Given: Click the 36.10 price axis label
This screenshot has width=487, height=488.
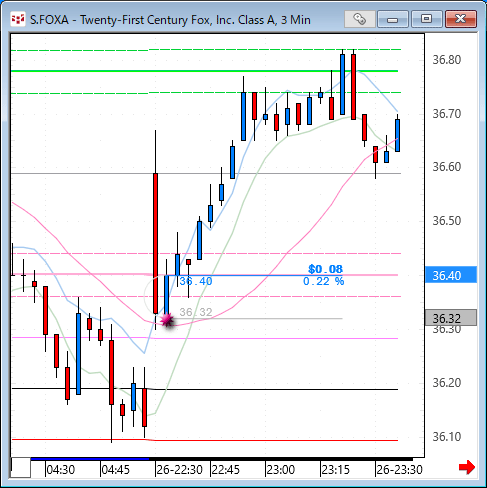Looking at the screenshot, I should pyautogui.click(x=447, y=437).
